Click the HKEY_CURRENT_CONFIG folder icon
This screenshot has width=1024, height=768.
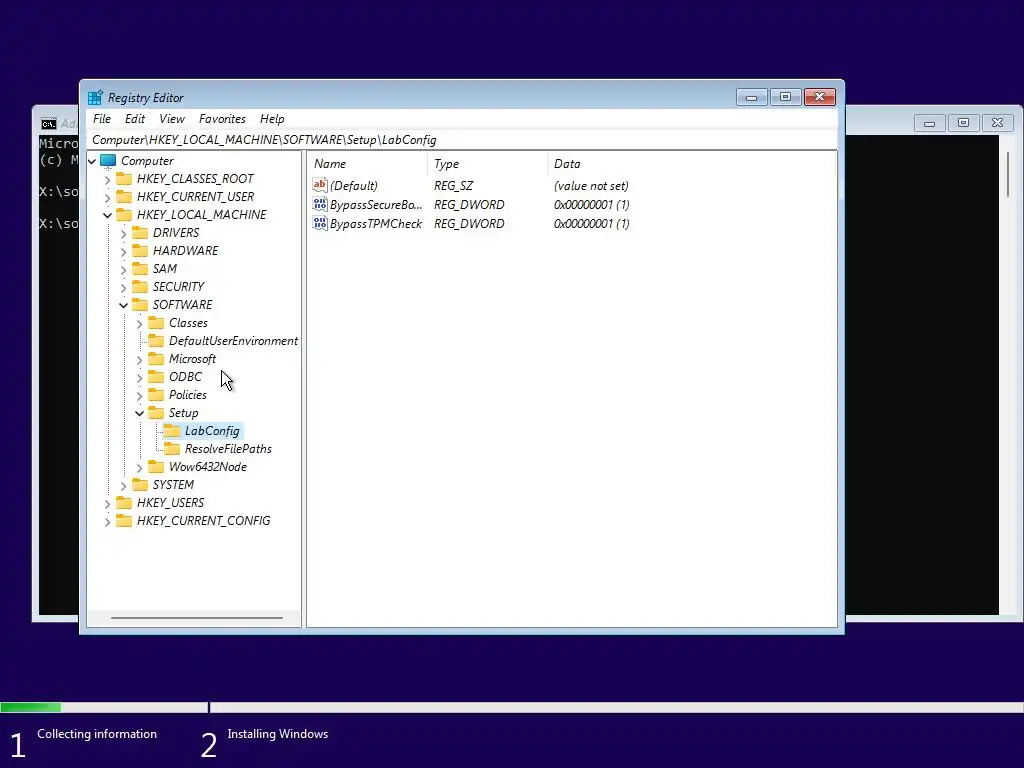124,520
